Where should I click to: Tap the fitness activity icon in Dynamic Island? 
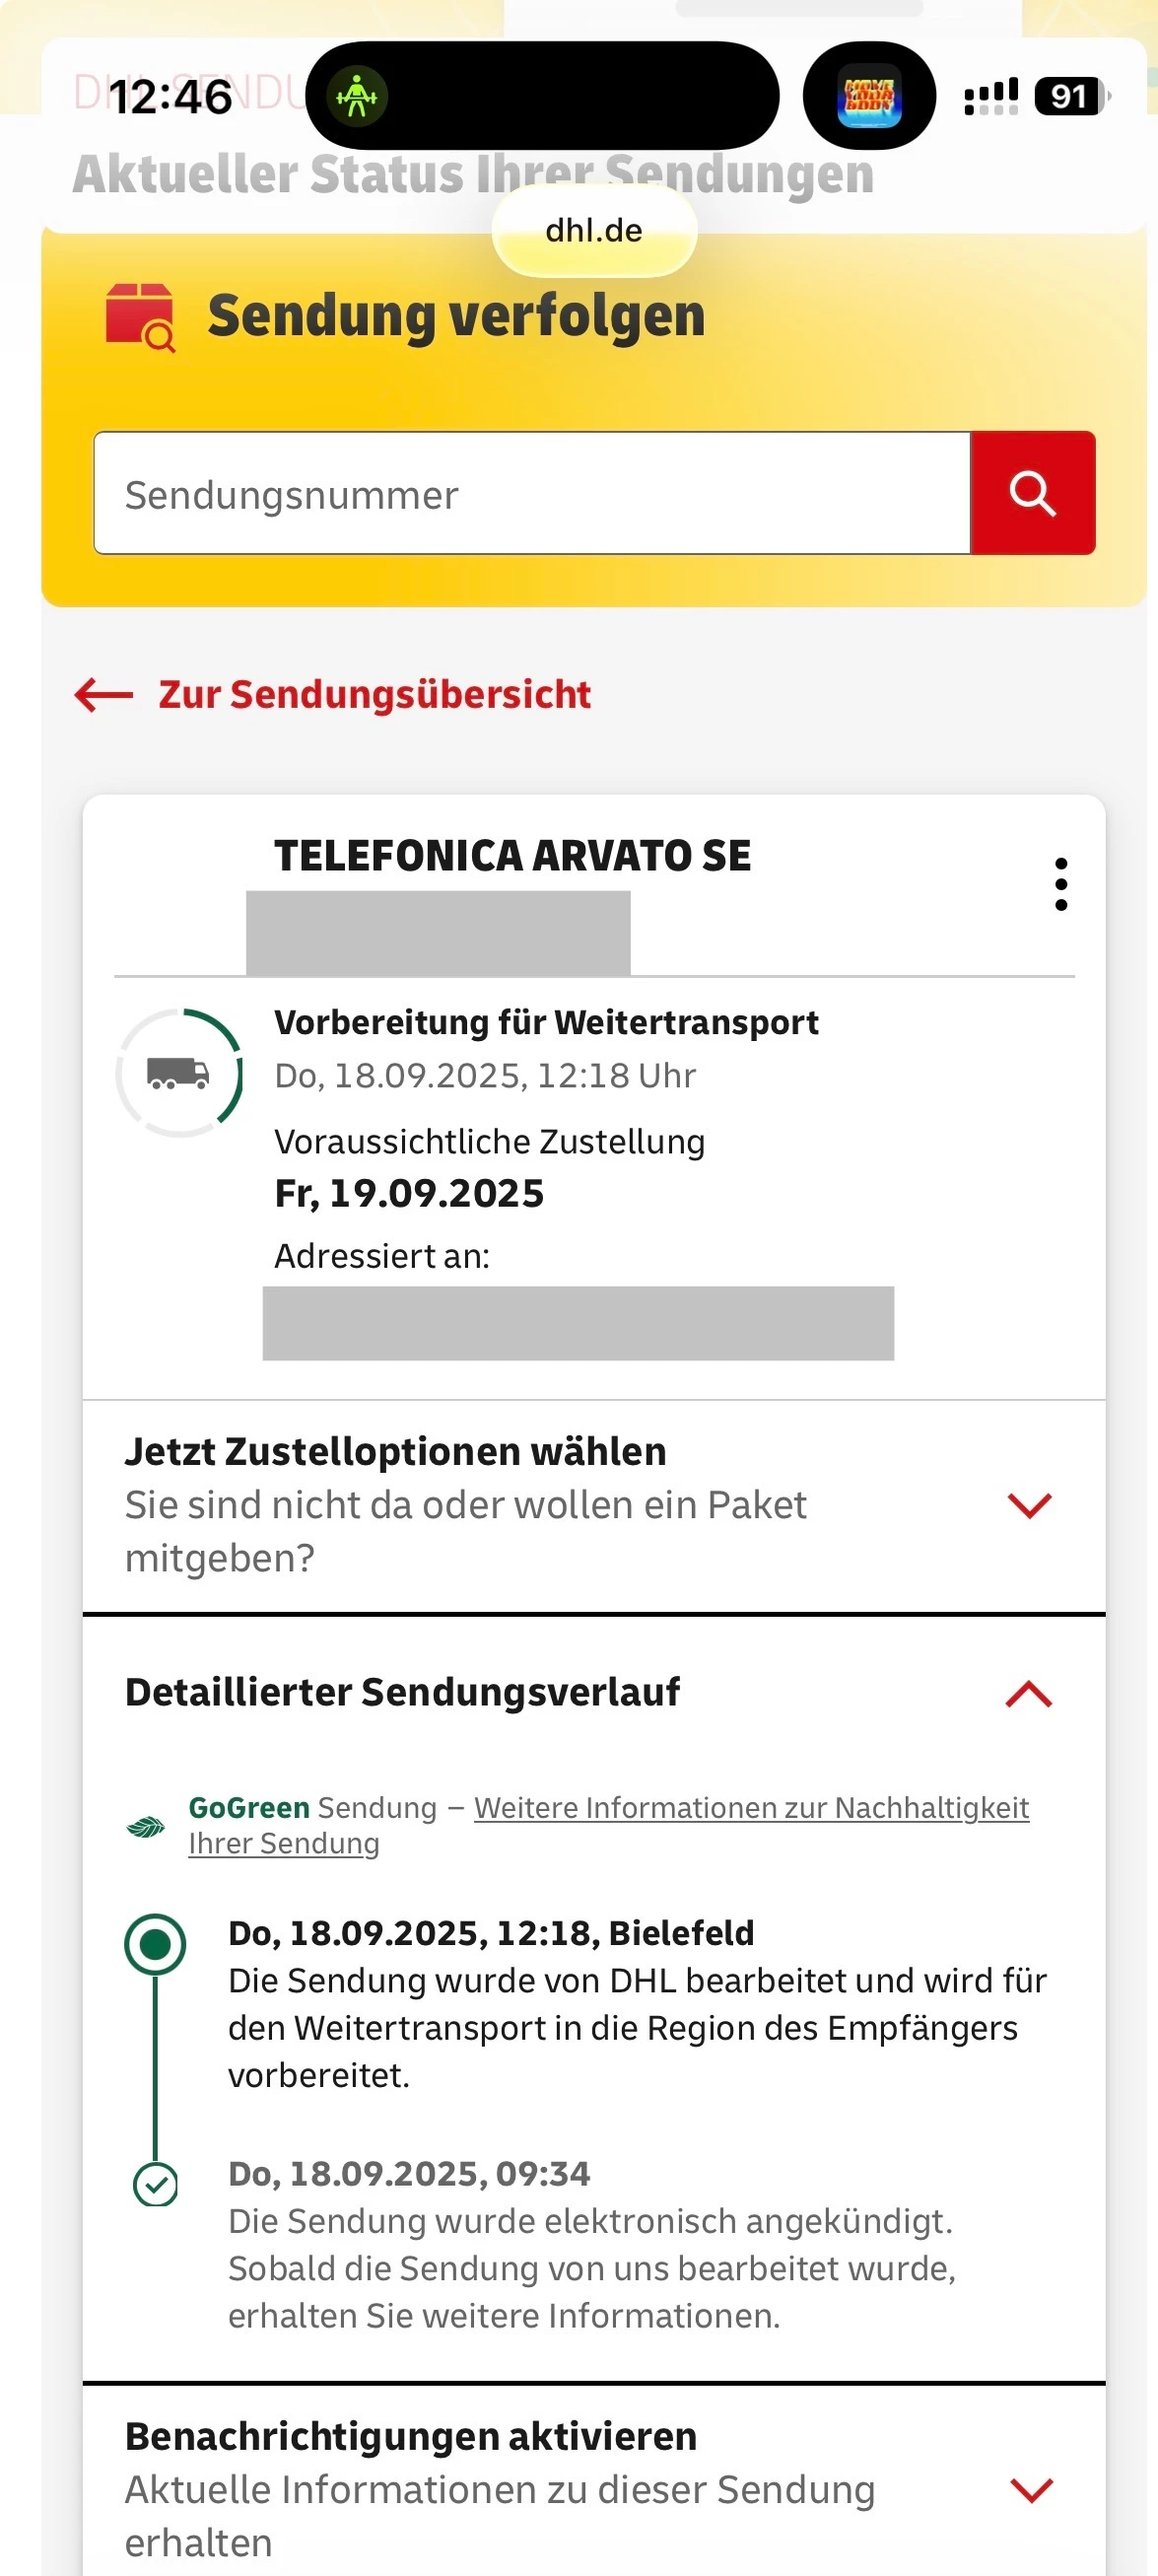click(357, 97)
